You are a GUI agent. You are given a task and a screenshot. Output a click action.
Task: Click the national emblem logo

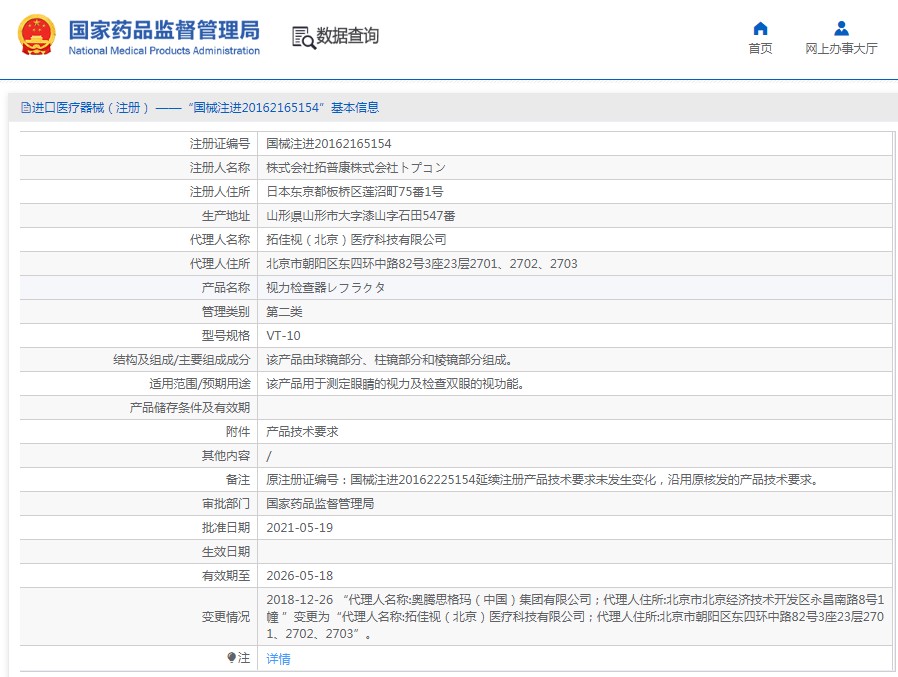[37, 35]
